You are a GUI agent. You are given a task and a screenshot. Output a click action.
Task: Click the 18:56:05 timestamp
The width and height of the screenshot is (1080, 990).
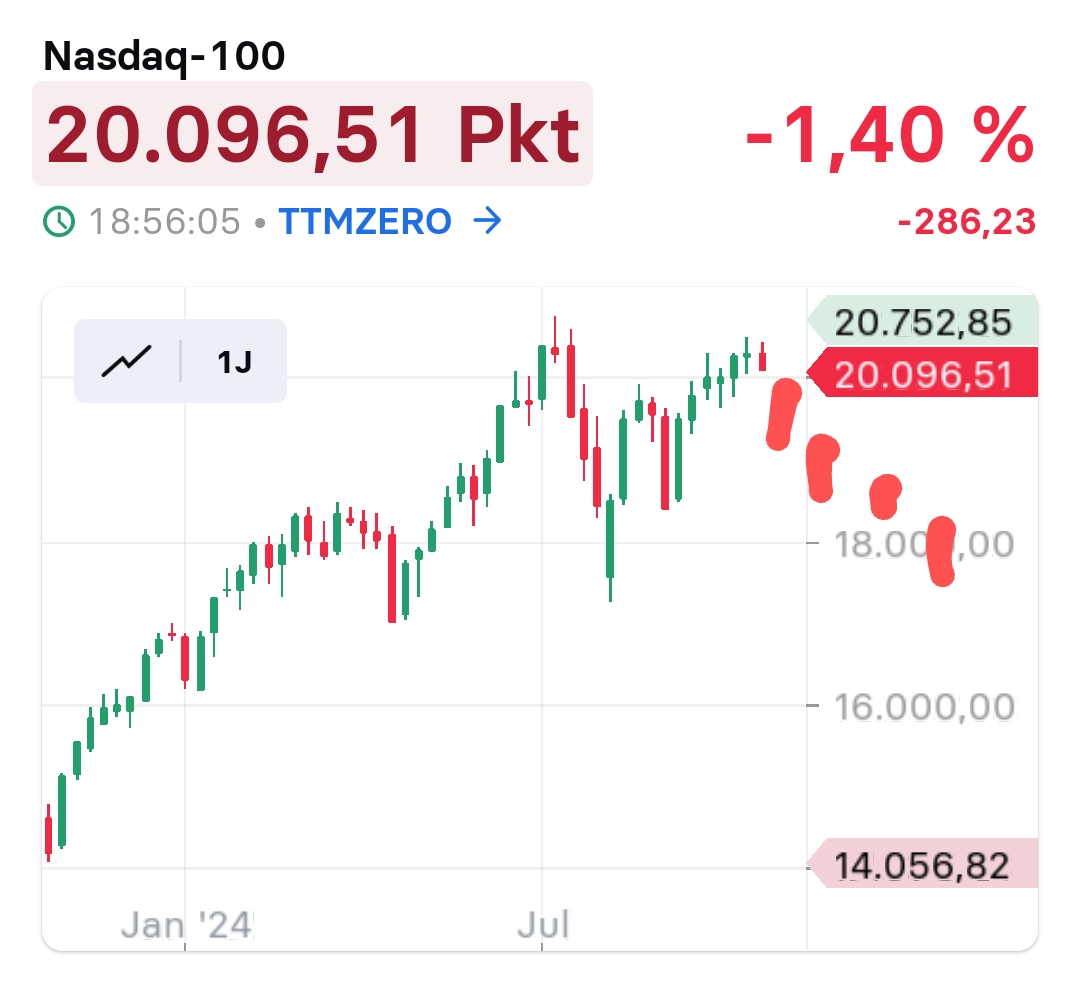coord(165,221)
